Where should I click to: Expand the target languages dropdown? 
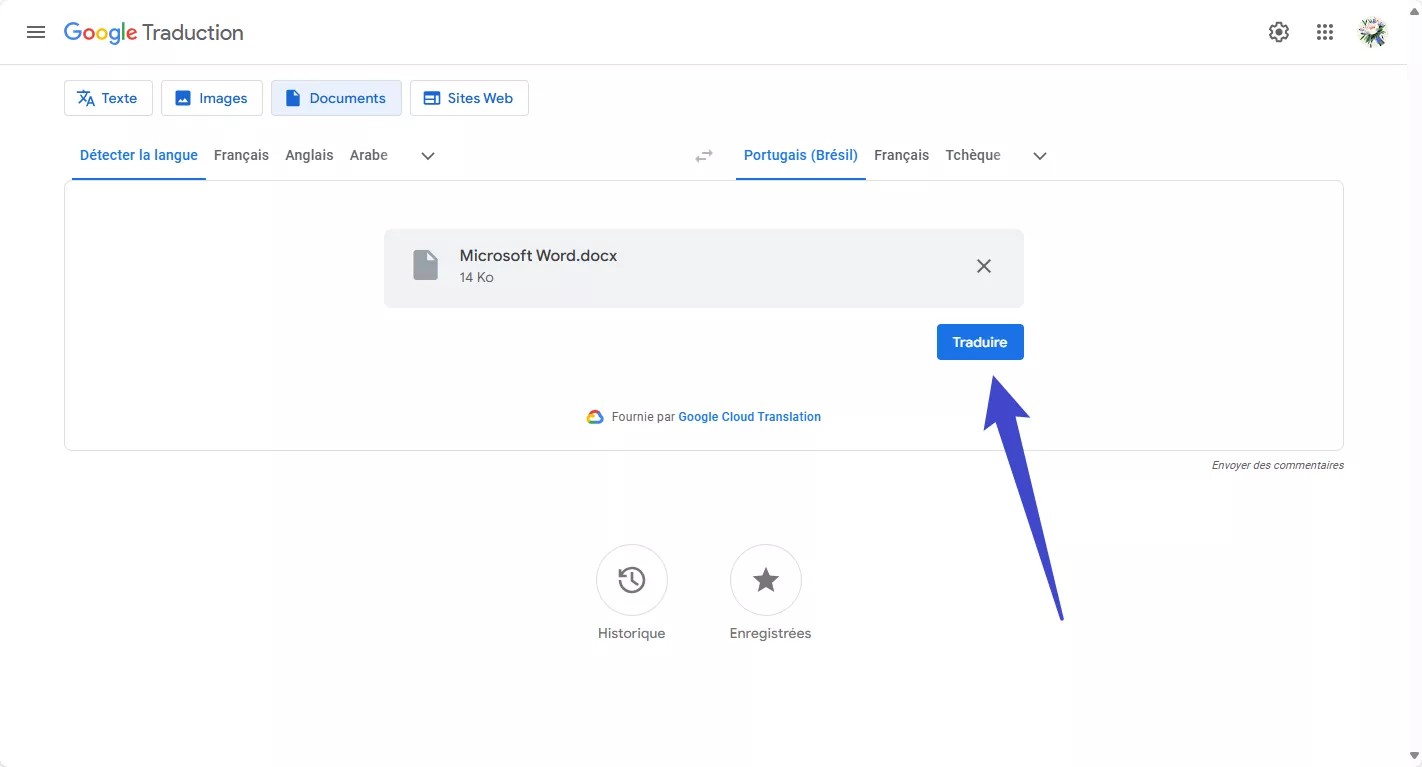click(x=1040, y=156)
